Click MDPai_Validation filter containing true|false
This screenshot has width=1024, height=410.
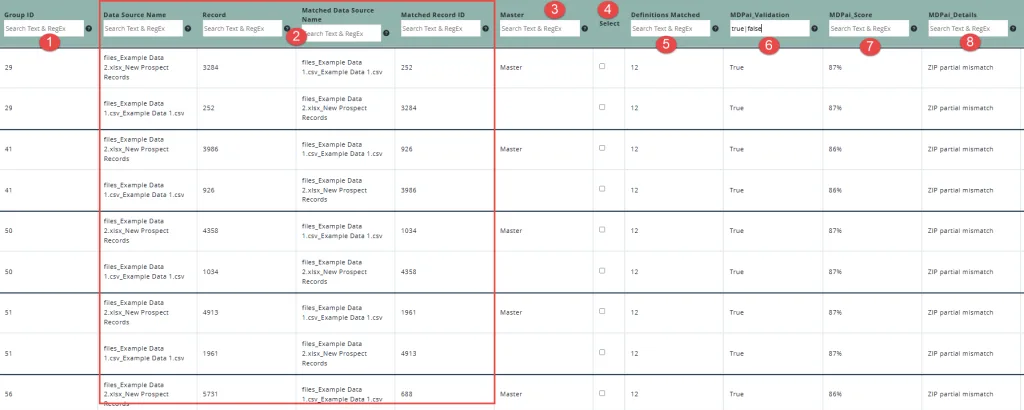[770, 29]
